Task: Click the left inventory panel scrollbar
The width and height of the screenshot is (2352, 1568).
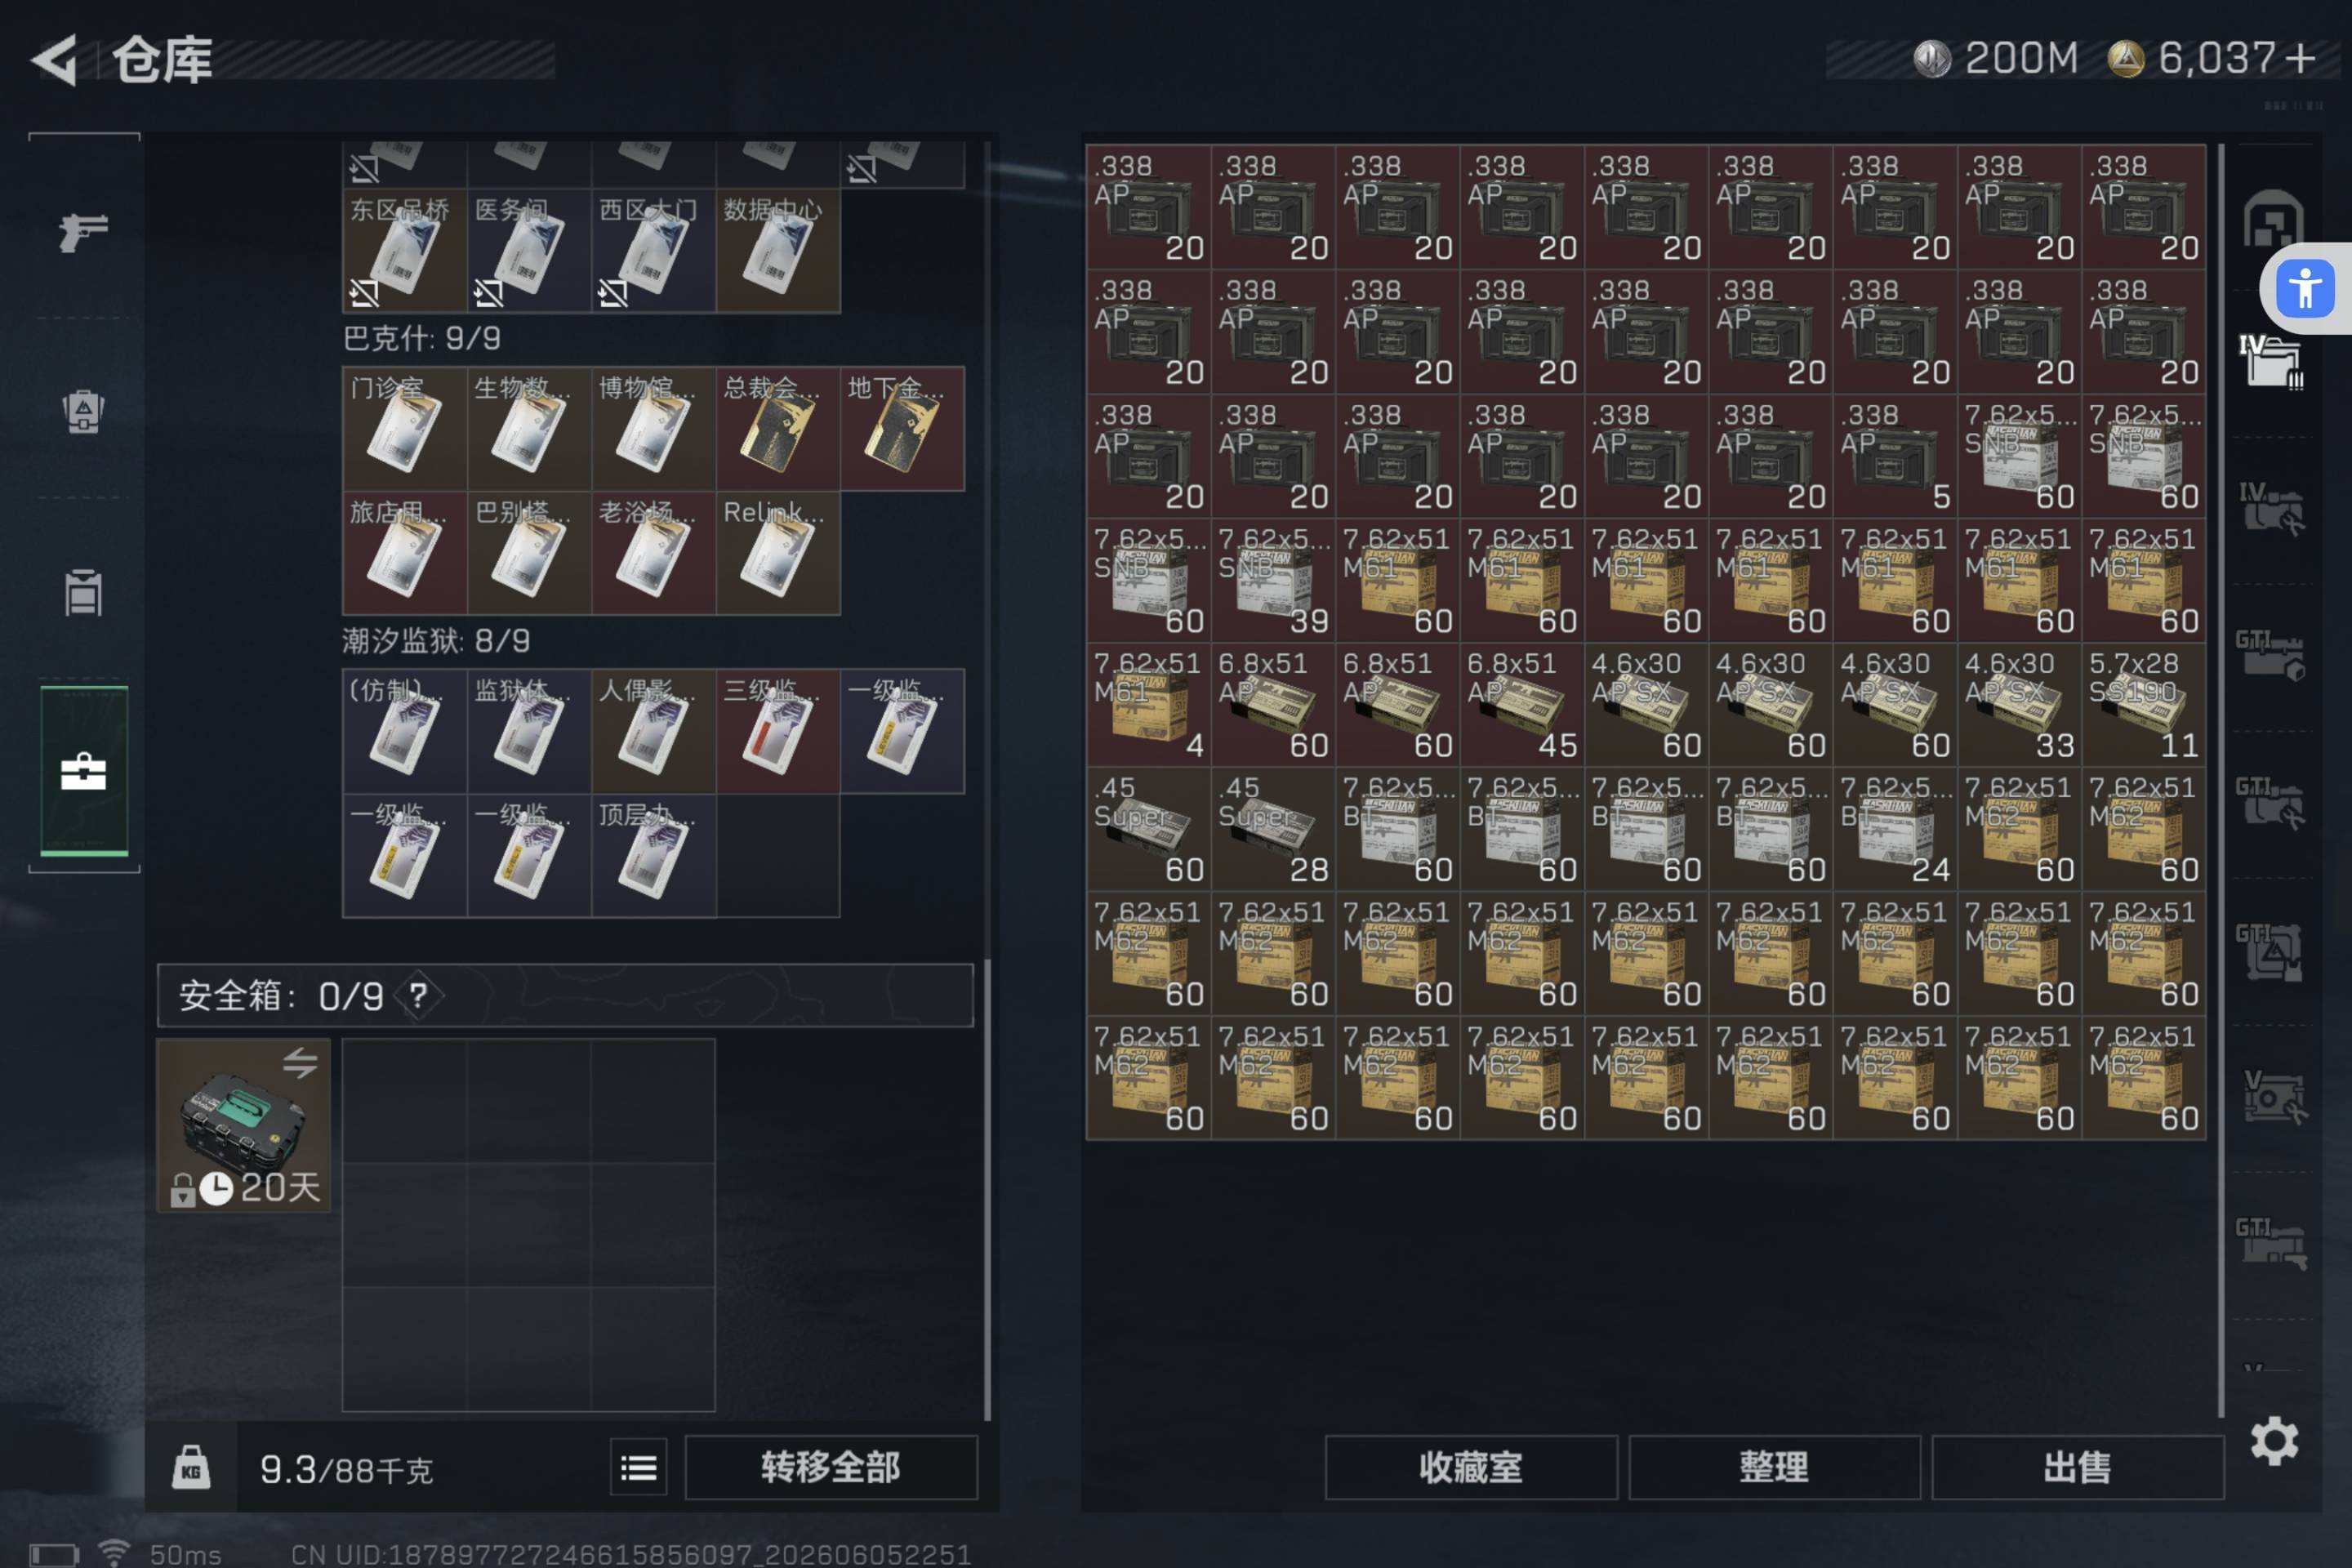Action: 987,1190
